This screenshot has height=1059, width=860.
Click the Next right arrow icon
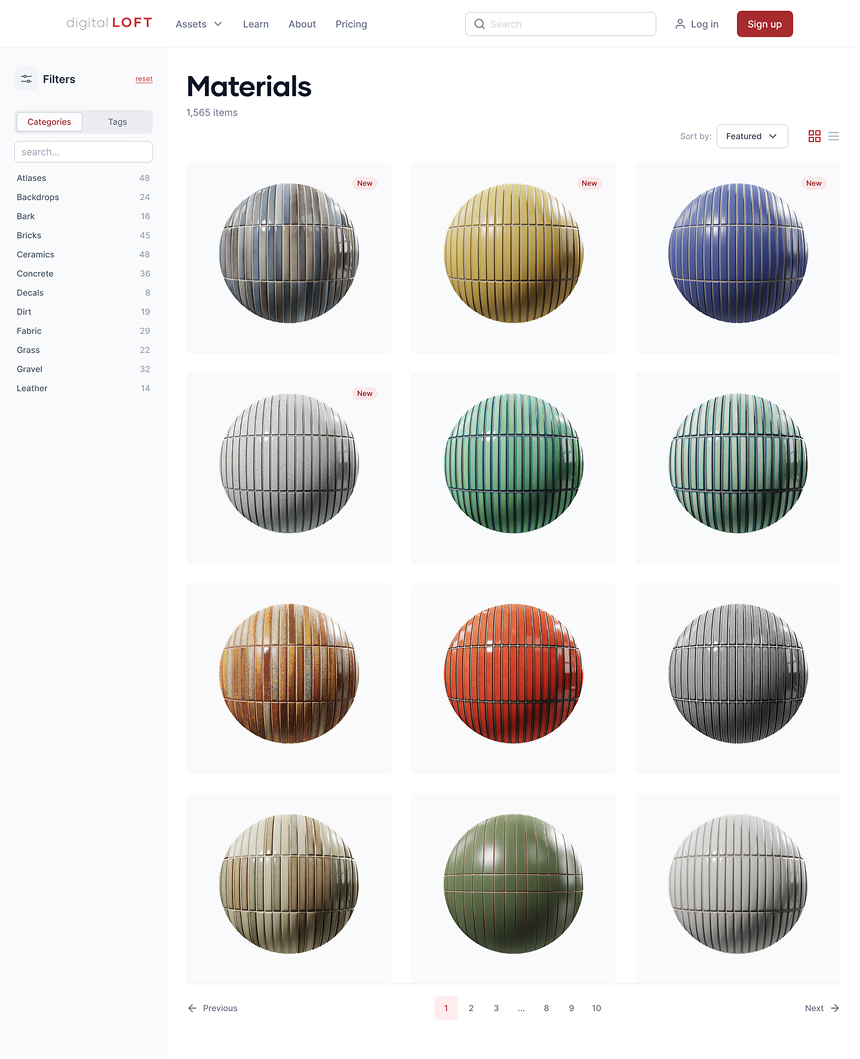[x=835, y=1008]
